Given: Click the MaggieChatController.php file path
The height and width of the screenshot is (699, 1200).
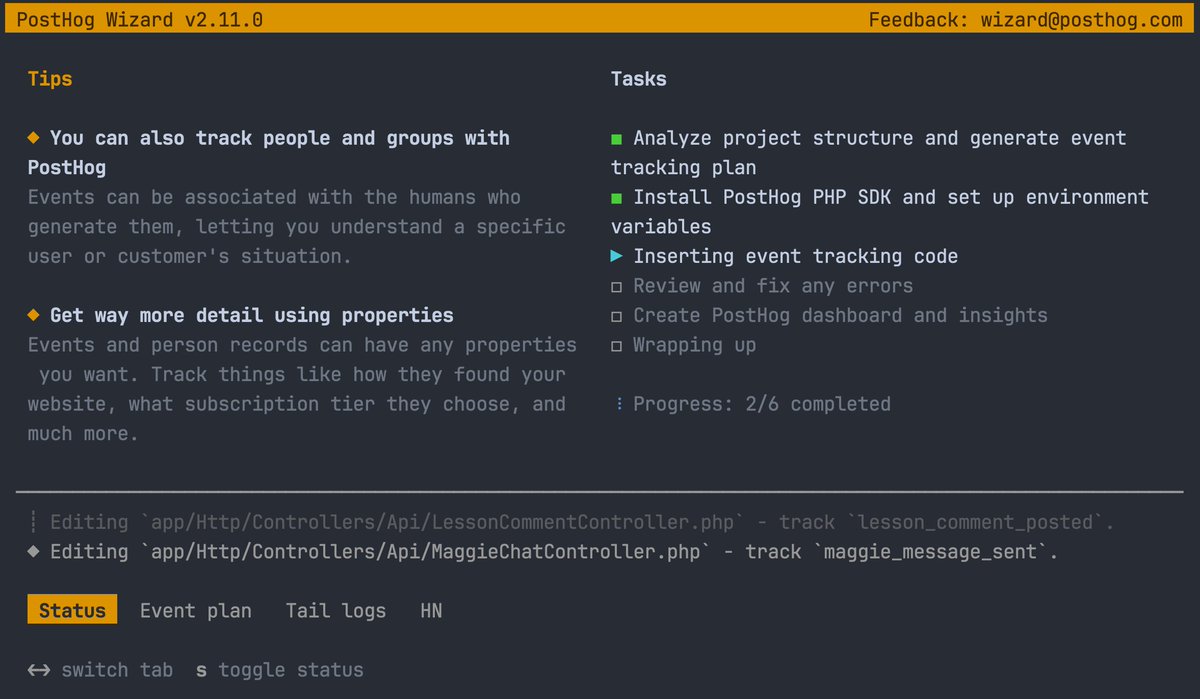Looking at the screenshot, I should (426, 551).
